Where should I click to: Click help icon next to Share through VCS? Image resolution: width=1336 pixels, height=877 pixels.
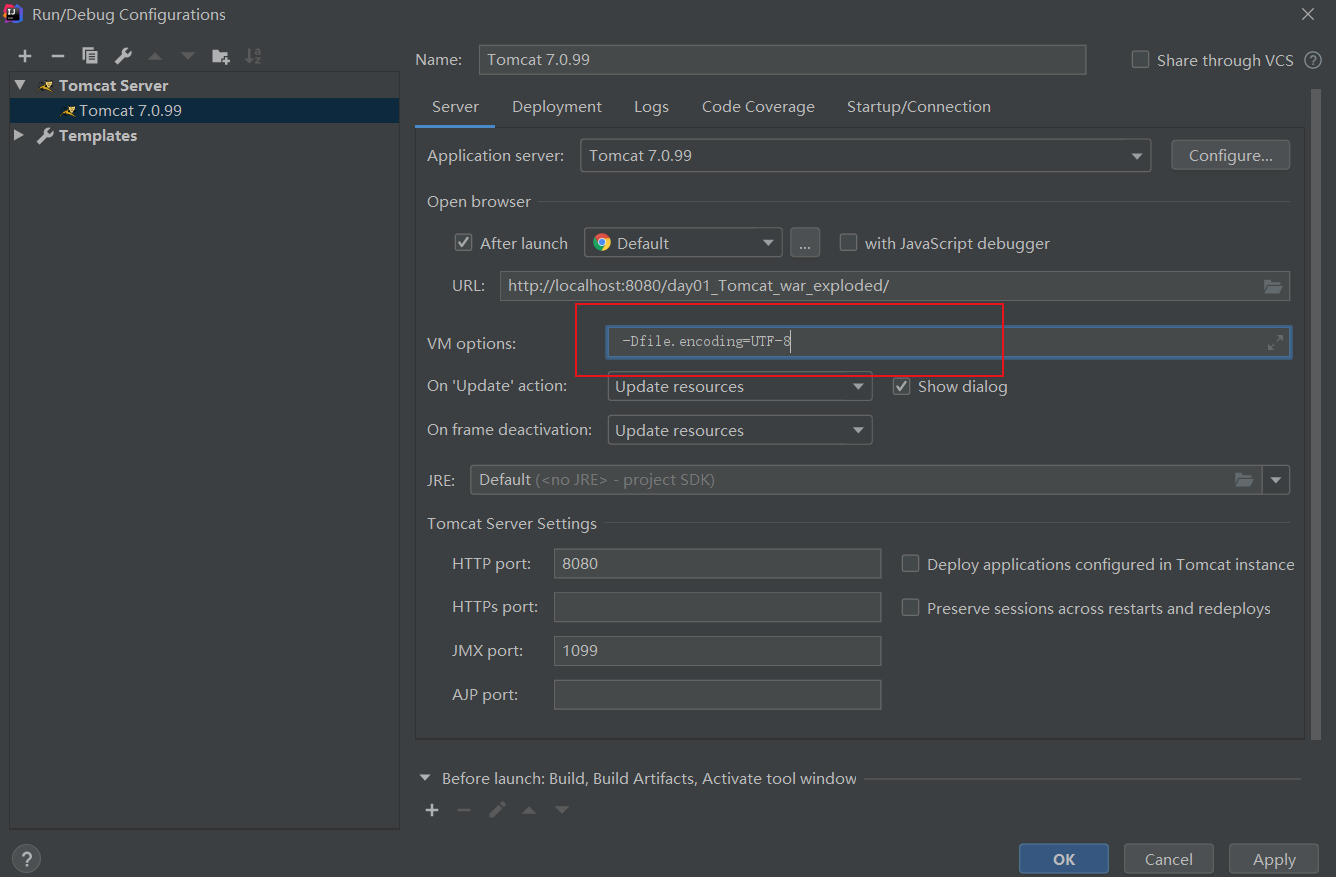(x=1313, y=60)
